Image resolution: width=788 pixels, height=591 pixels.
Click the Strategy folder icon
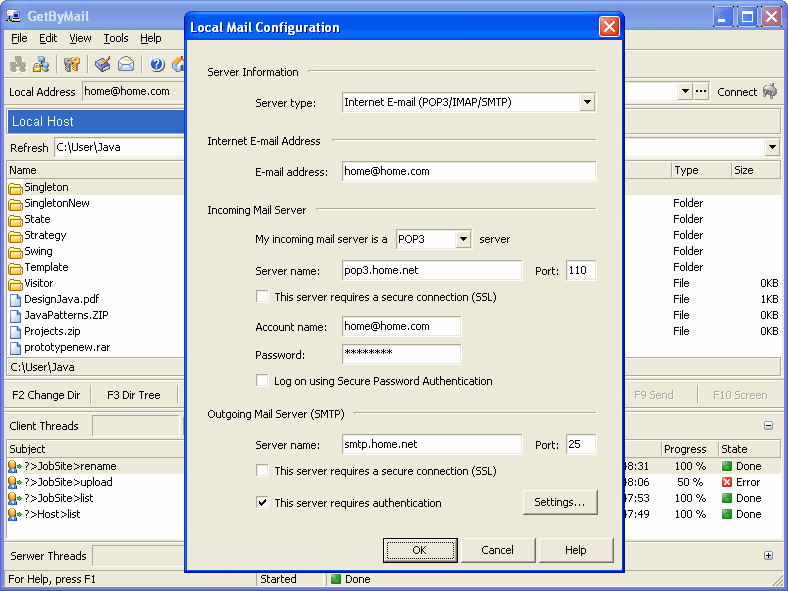coord(16,236)
